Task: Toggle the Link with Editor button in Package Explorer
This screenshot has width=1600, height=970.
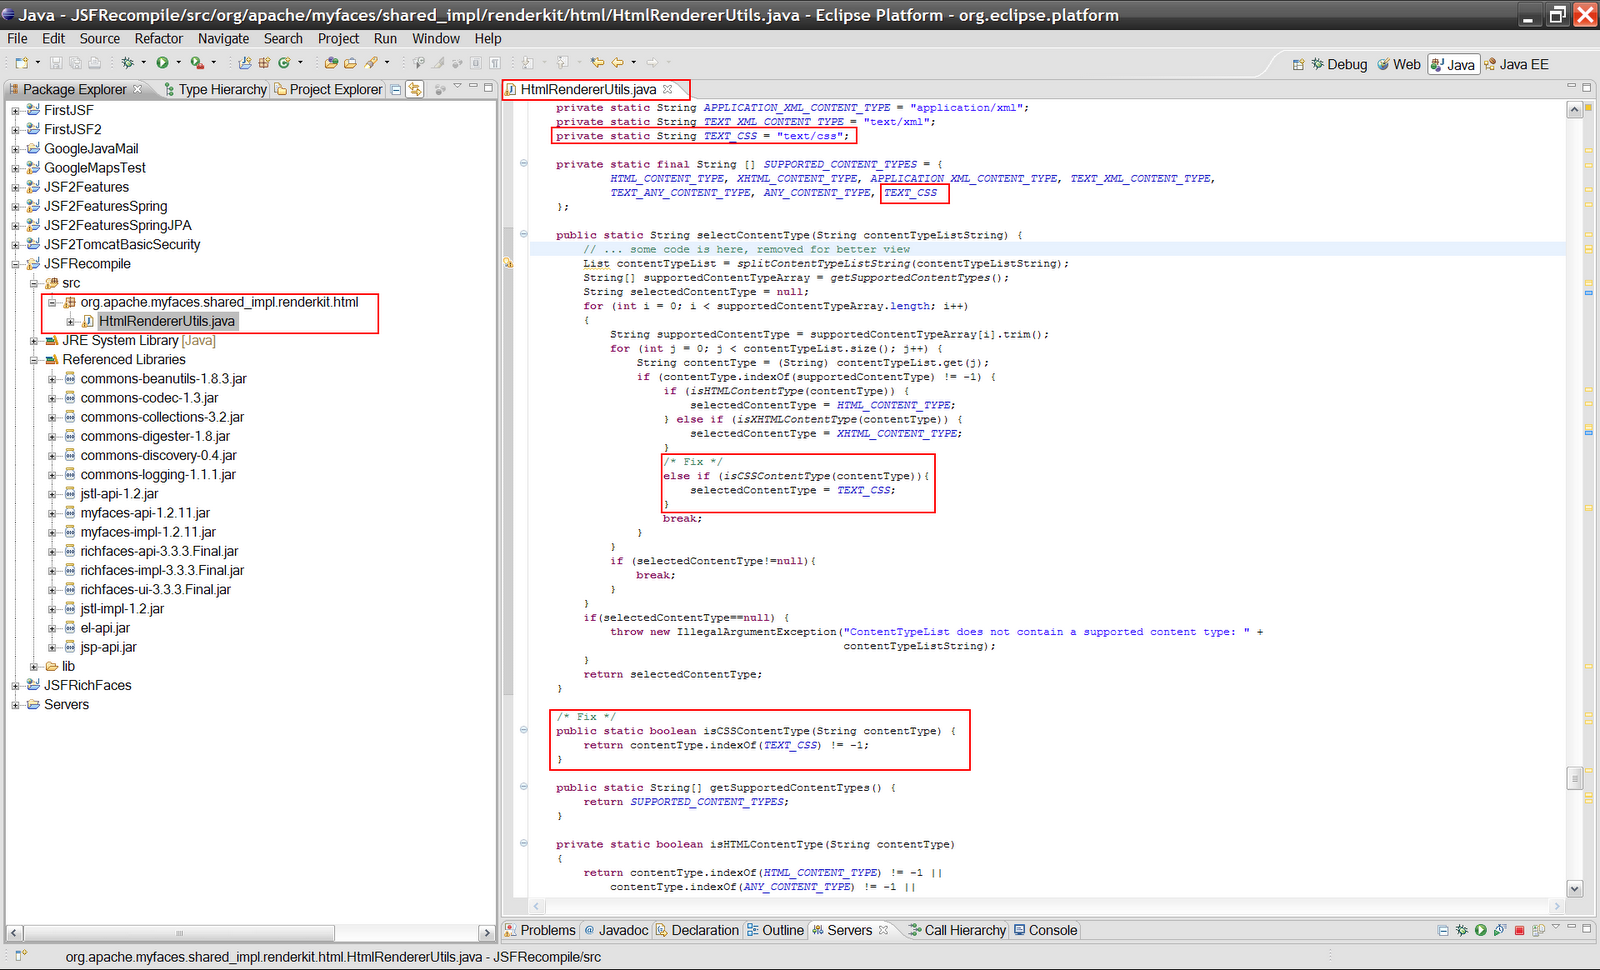Action: point(414,89)
